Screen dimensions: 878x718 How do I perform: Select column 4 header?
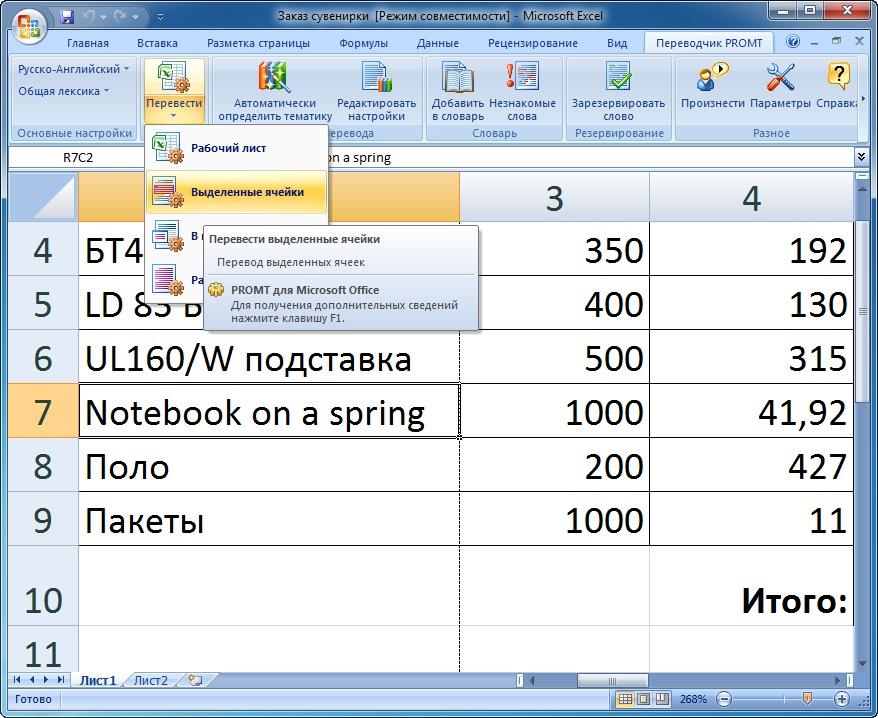point(751,197)
